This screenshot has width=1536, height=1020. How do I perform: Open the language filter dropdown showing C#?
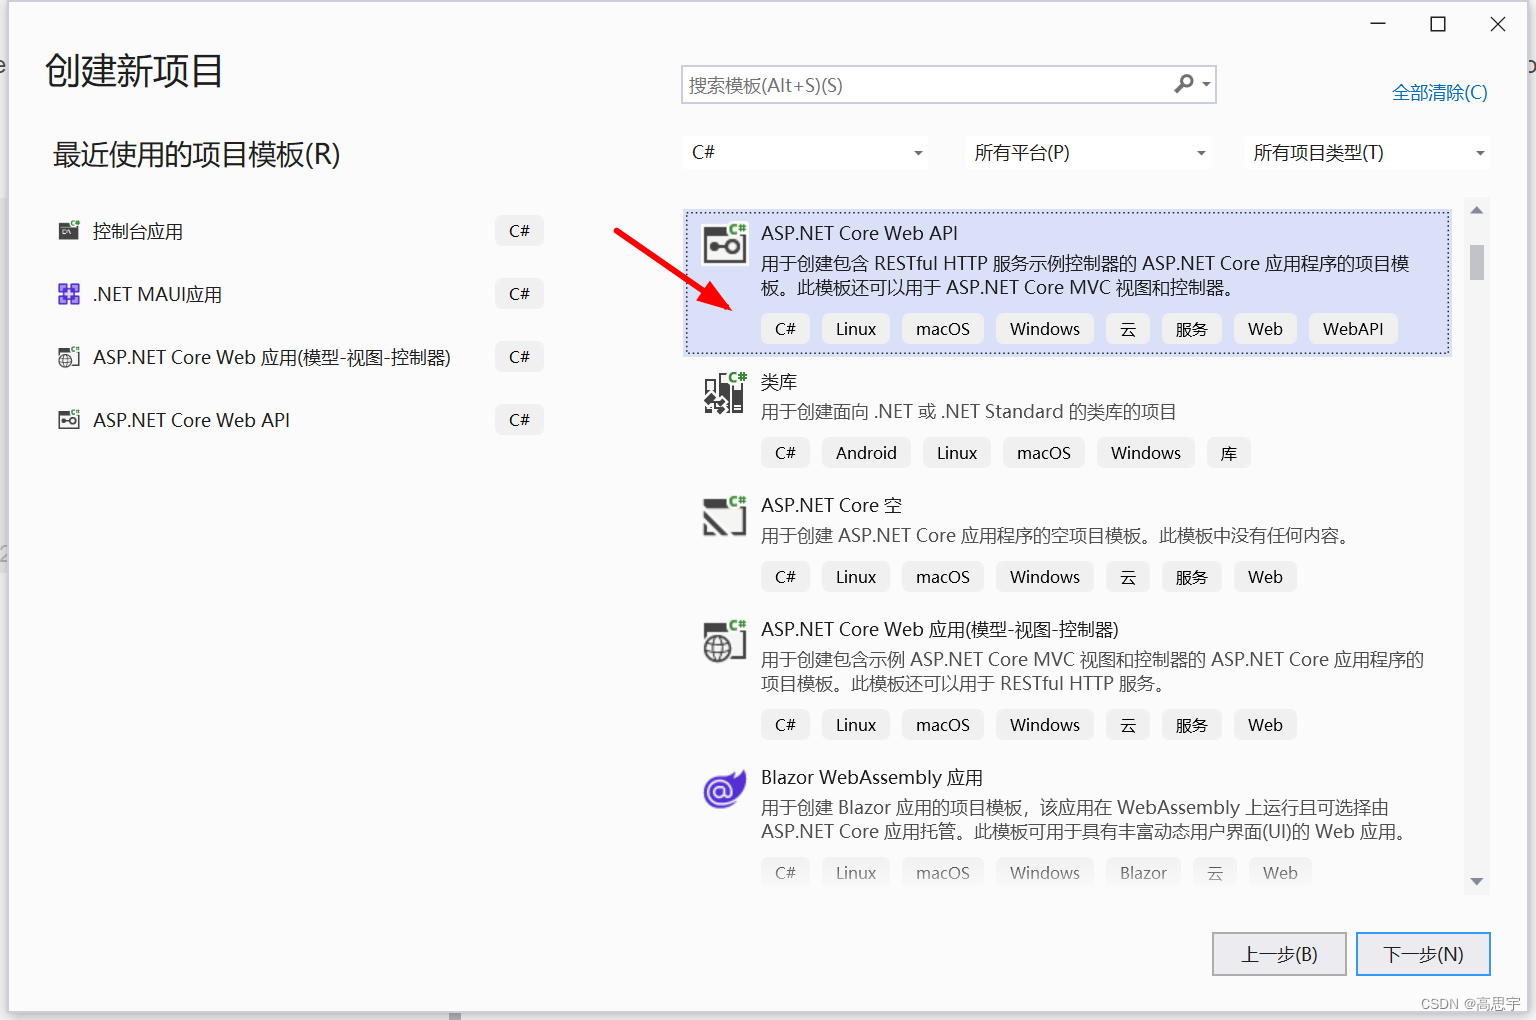pyautogui.click(x=806, y=153)
